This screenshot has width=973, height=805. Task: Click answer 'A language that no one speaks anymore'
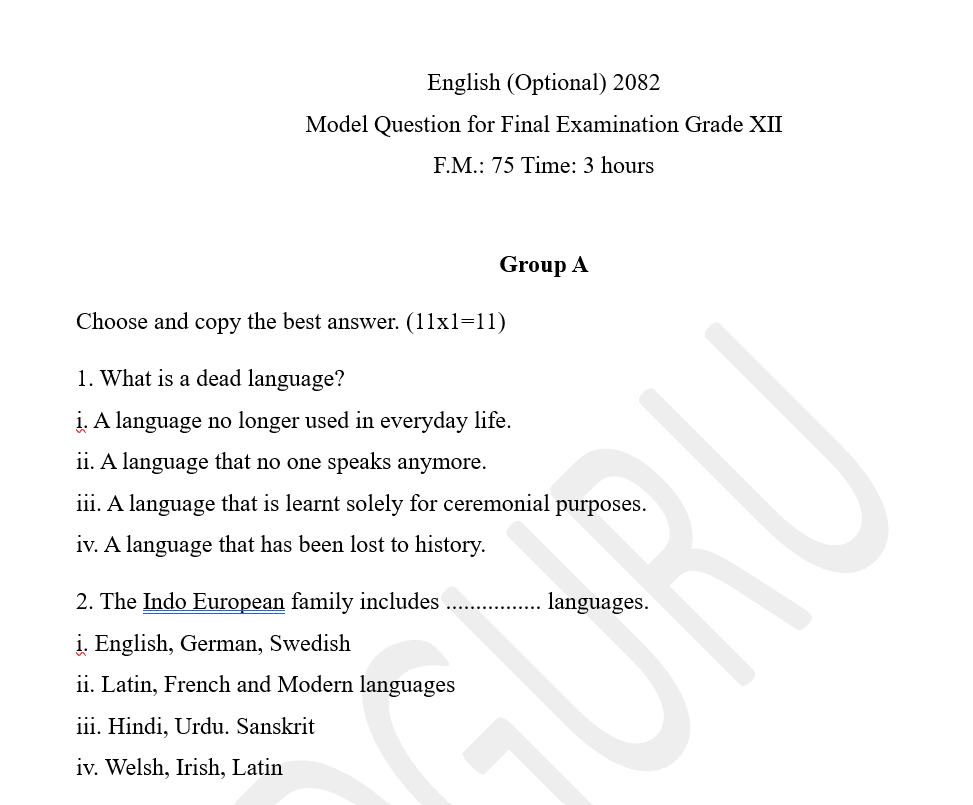point(292,462)
